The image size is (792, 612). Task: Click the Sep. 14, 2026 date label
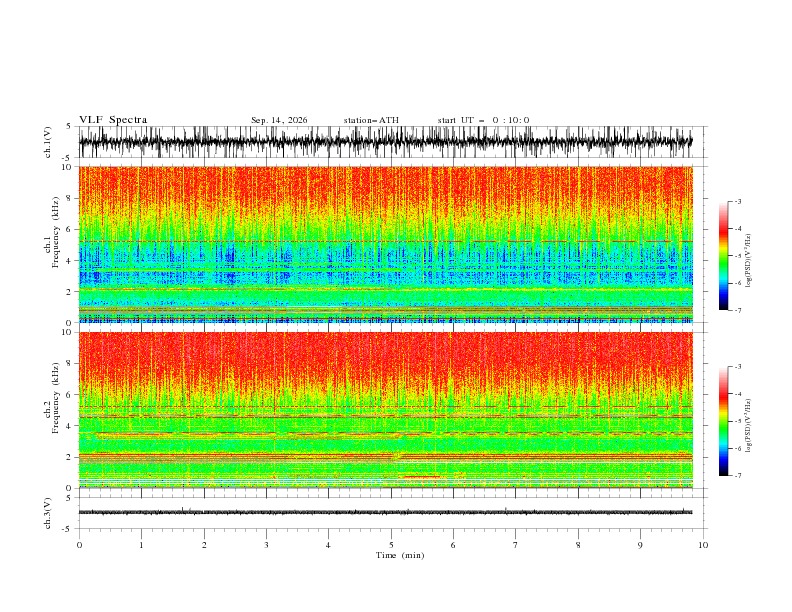click(279, 120)
